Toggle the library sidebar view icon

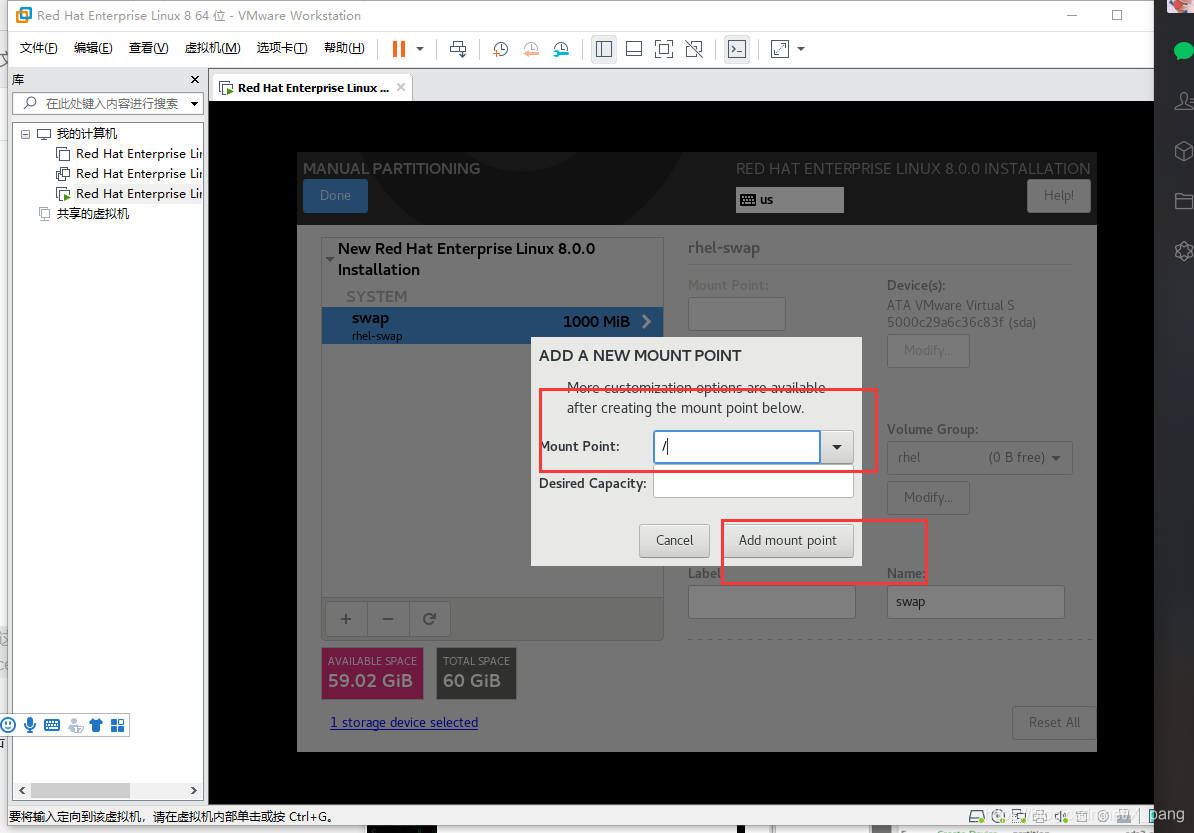604,49
